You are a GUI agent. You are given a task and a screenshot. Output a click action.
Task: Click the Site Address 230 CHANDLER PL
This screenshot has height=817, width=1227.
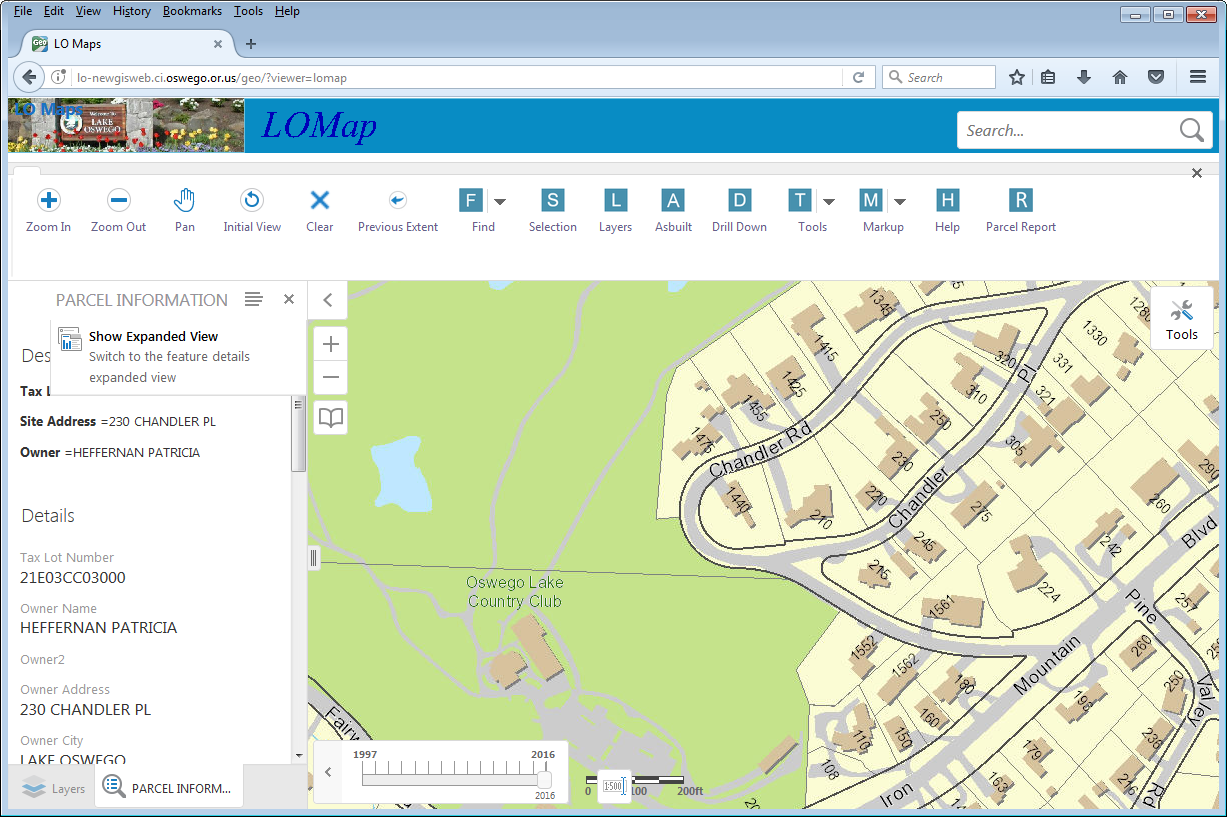(118, 421)
